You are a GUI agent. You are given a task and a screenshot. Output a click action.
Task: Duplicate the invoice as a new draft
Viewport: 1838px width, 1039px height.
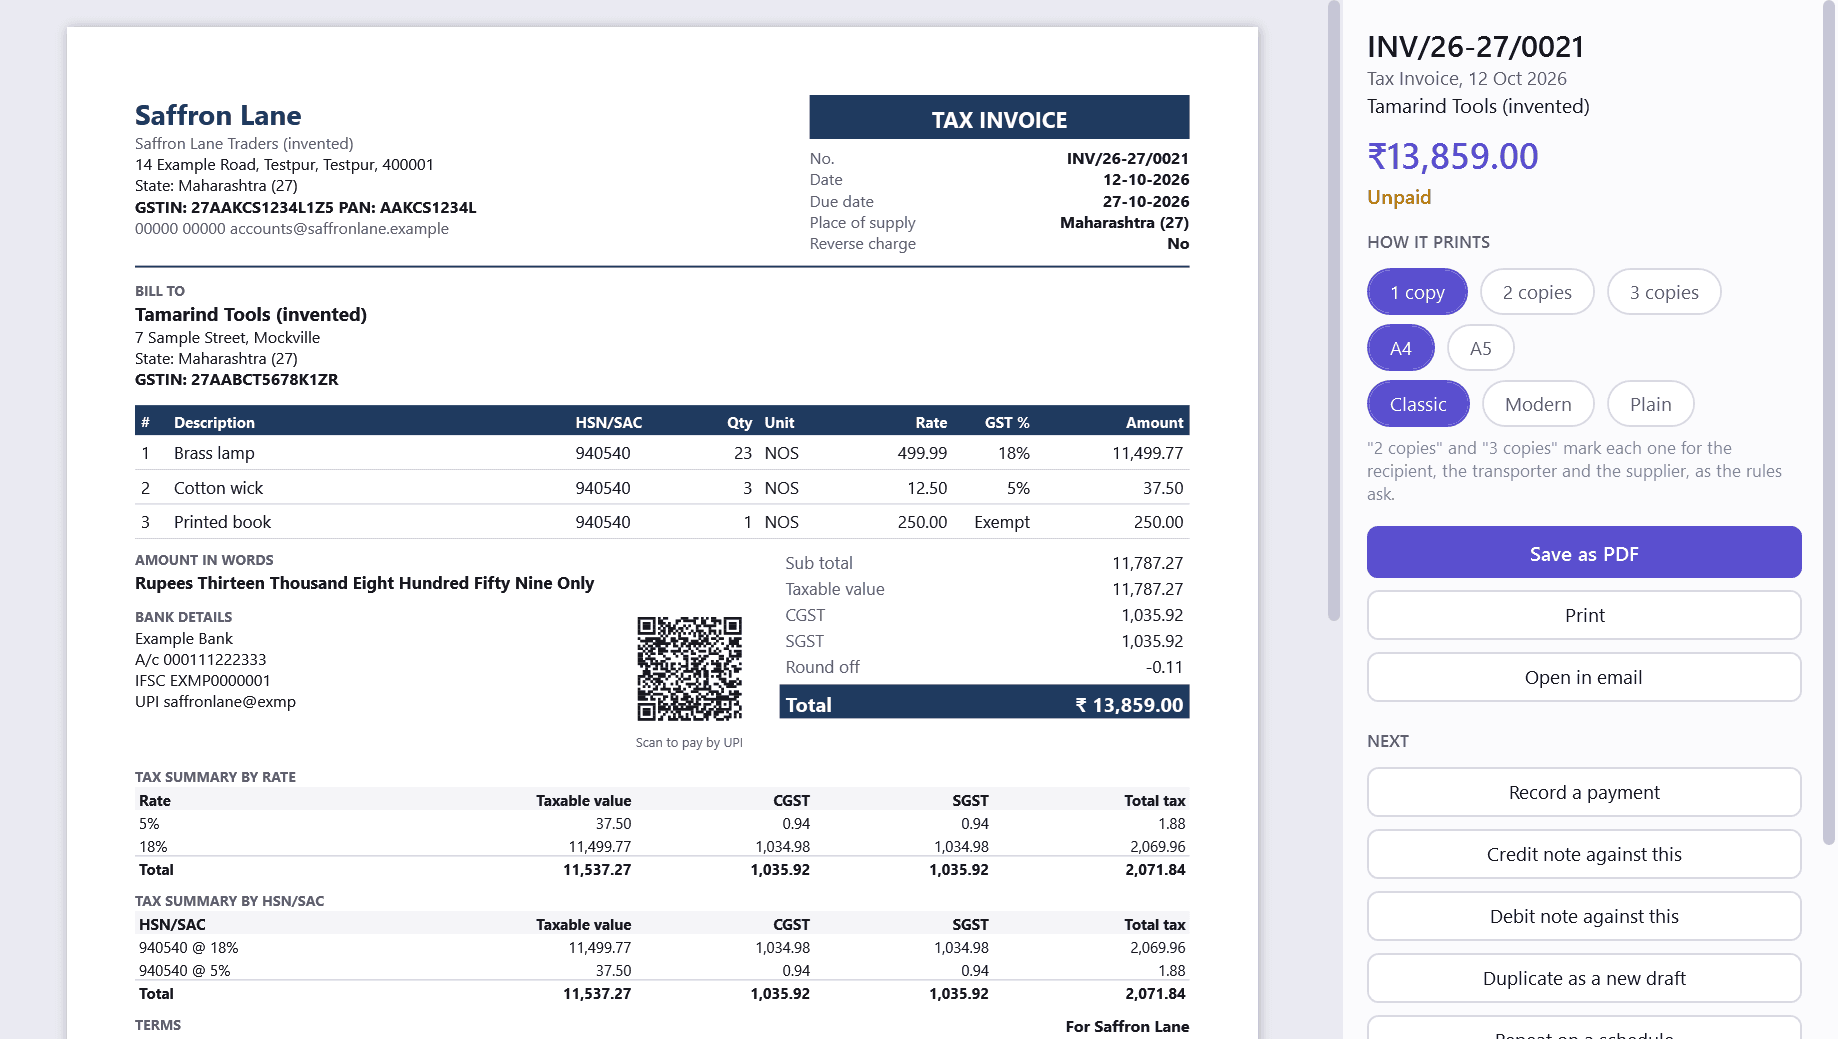1584,978
